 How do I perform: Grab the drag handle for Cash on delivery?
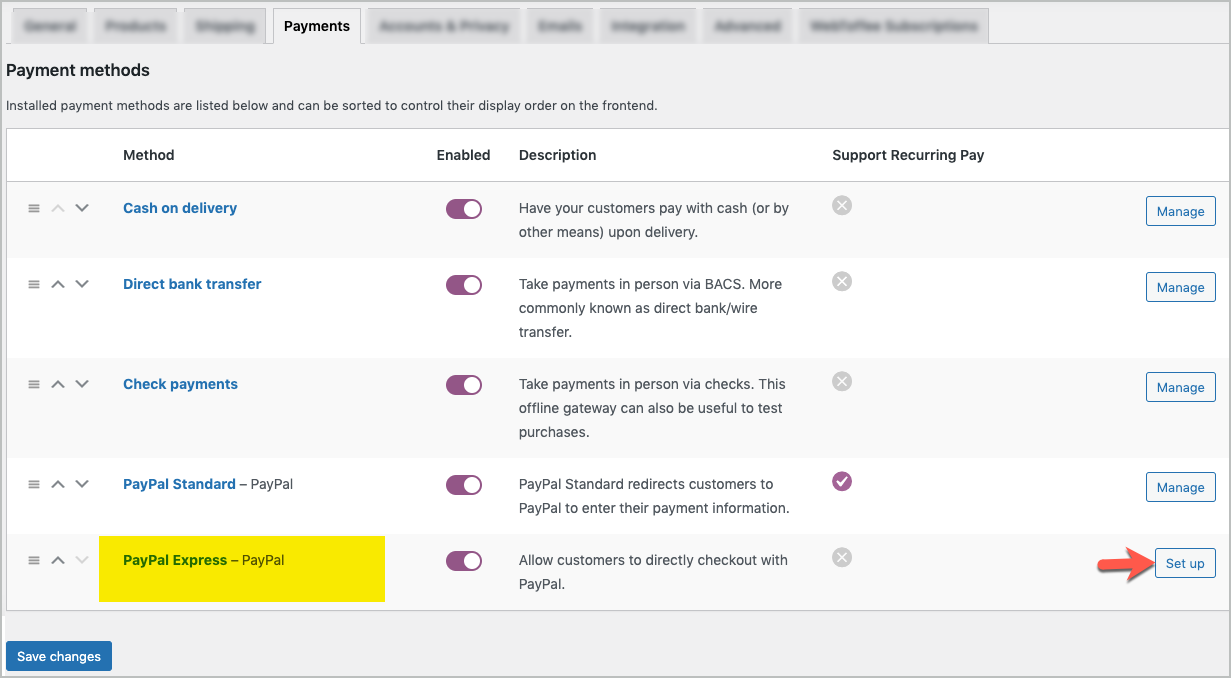33,208
